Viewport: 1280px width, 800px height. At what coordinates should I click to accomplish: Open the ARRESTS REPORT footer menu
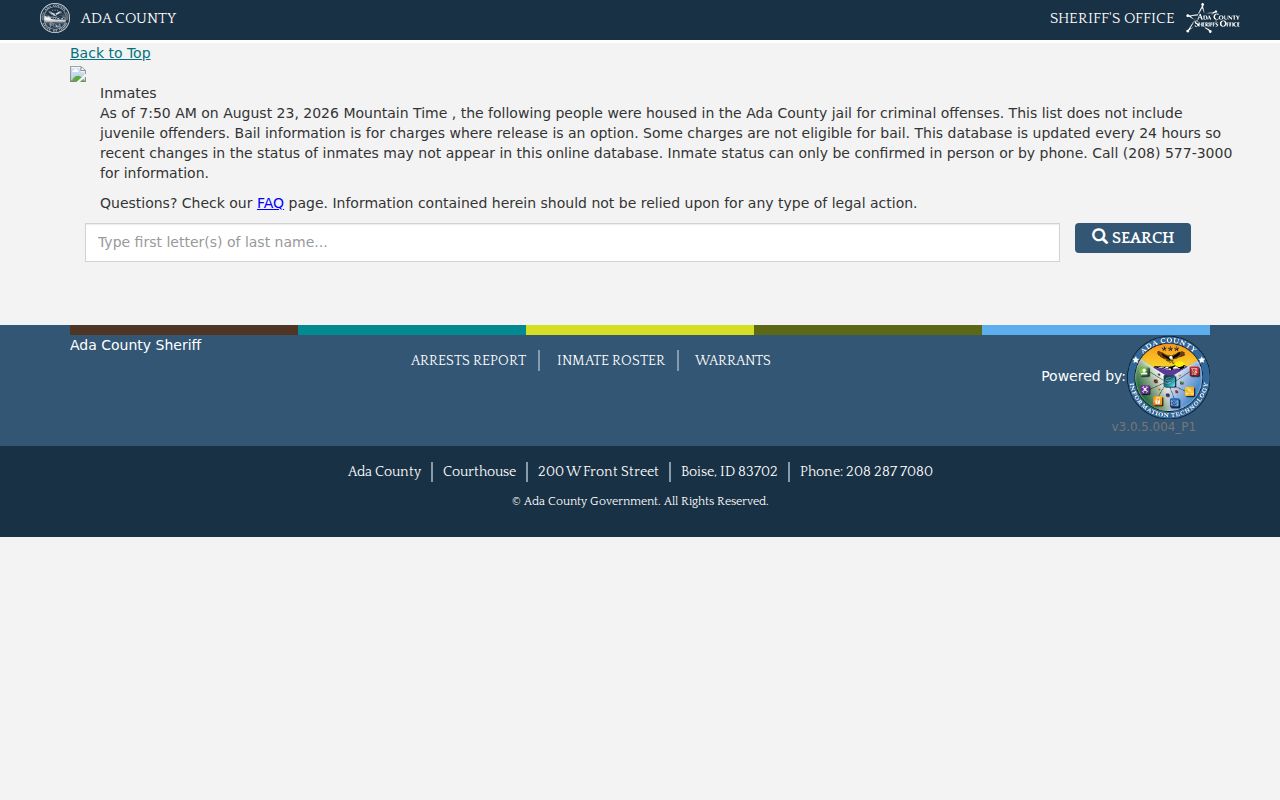pos(468,360)
